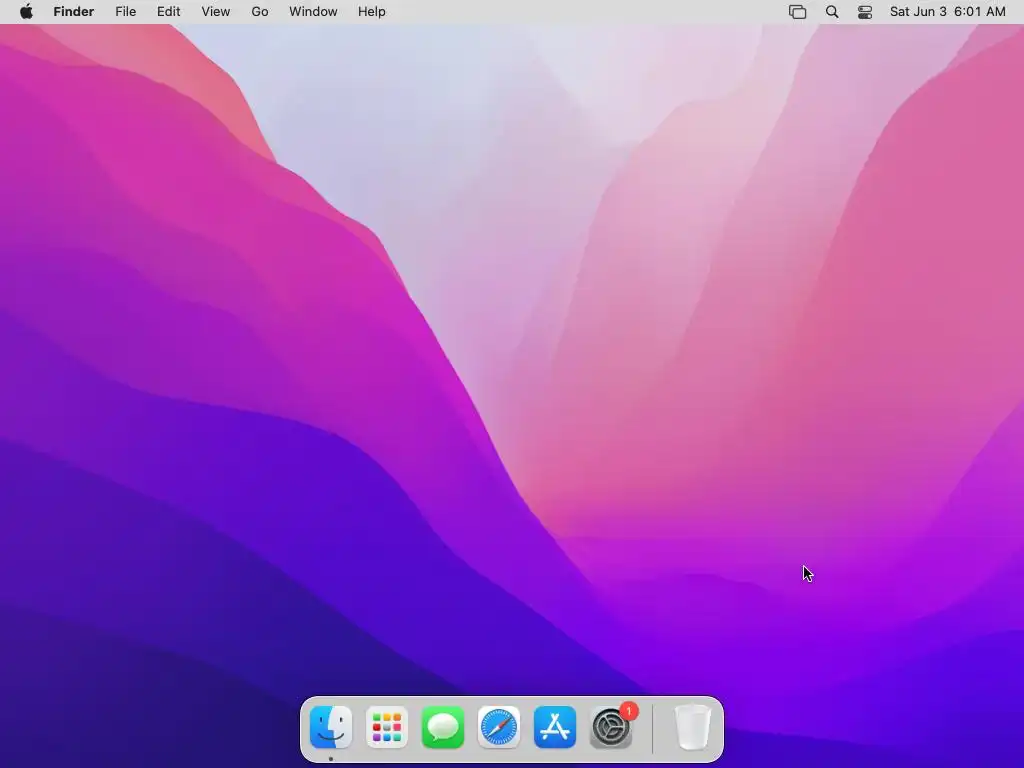Open Messages from the Dock
This screenshot has width=1024, height=768.
point(443,727)
